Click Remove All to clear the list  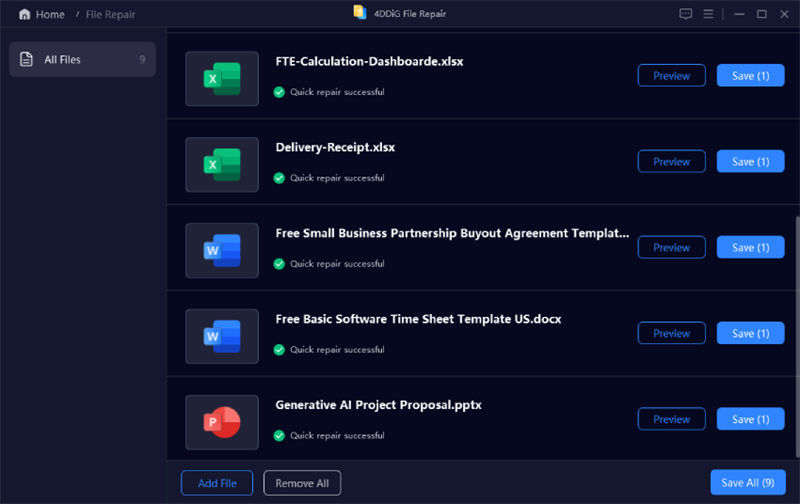(302, 483)
